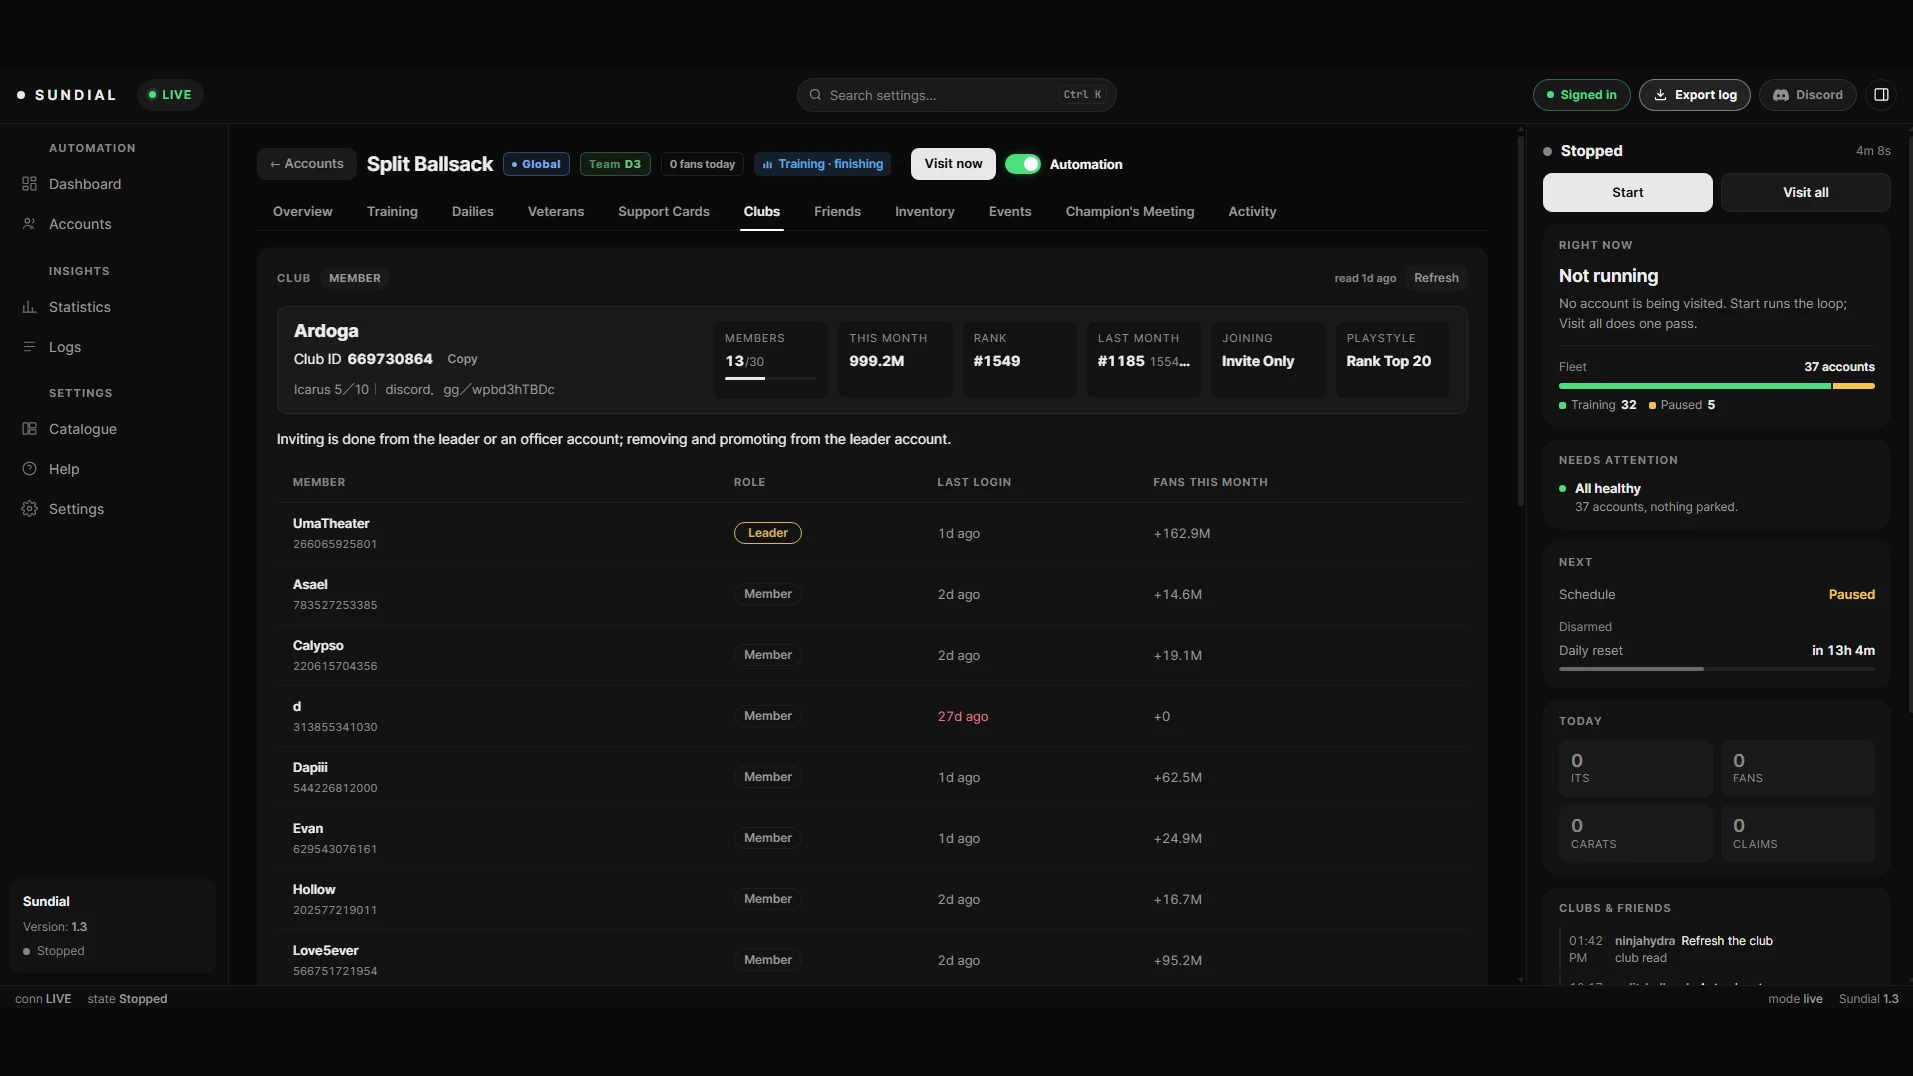Click the Export log button

pos(1694,95)
